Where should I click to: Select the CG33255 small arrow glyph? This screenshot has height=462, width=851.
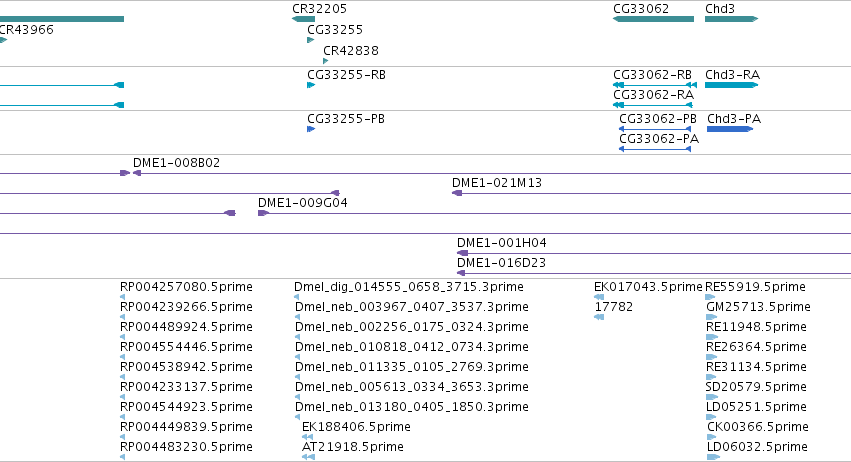pos(310,40)
